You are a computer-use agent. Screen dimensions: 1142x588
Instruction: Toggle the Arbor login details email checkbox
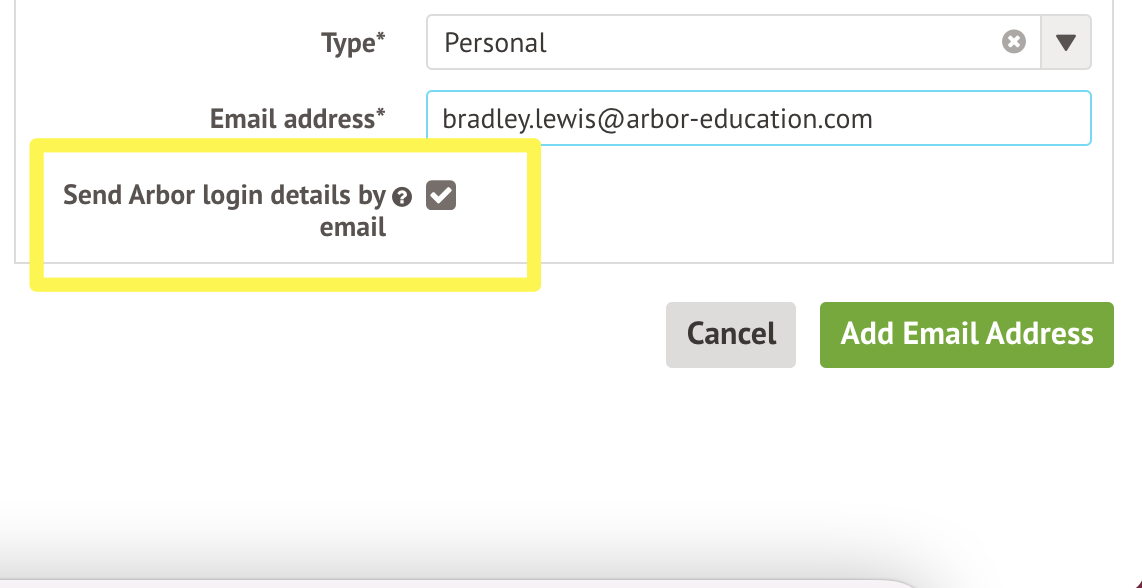pos(441,196)
